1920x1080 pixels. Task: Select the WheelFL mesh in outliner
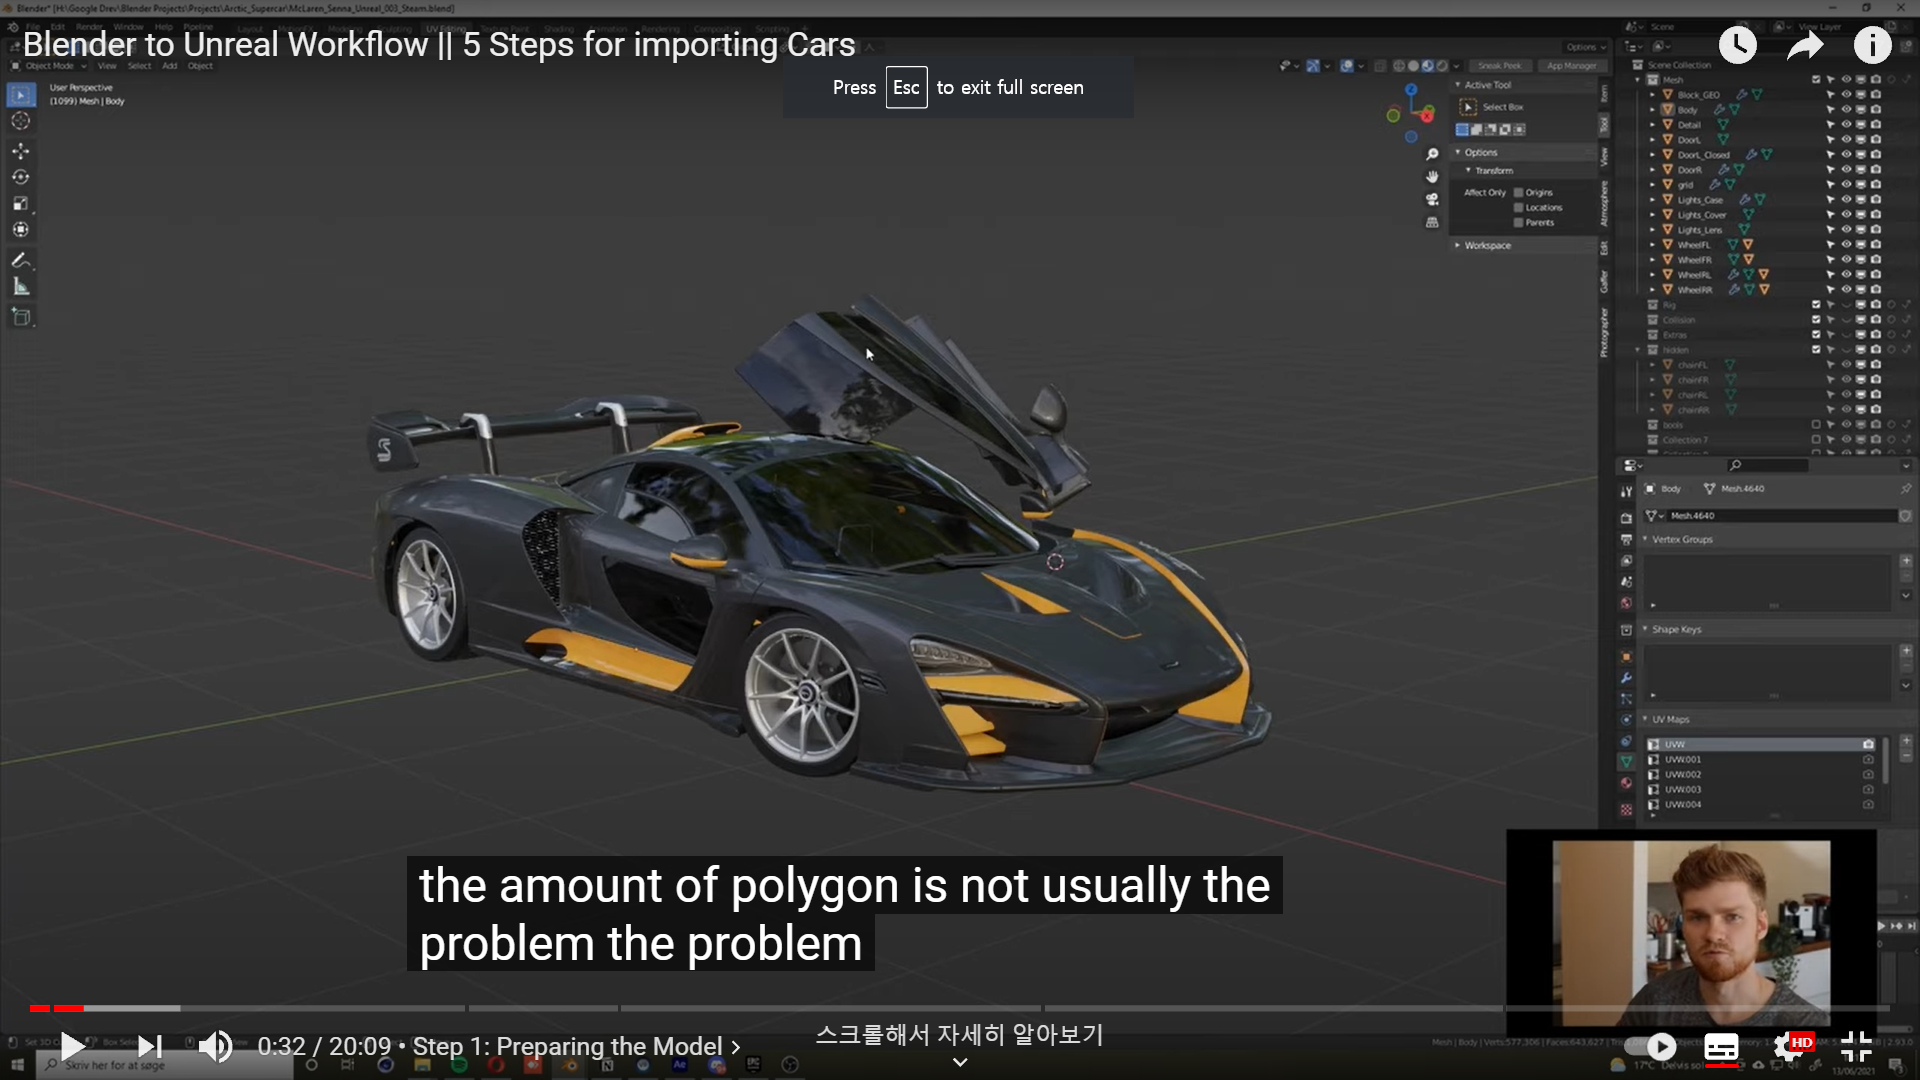coord(1694,245)
